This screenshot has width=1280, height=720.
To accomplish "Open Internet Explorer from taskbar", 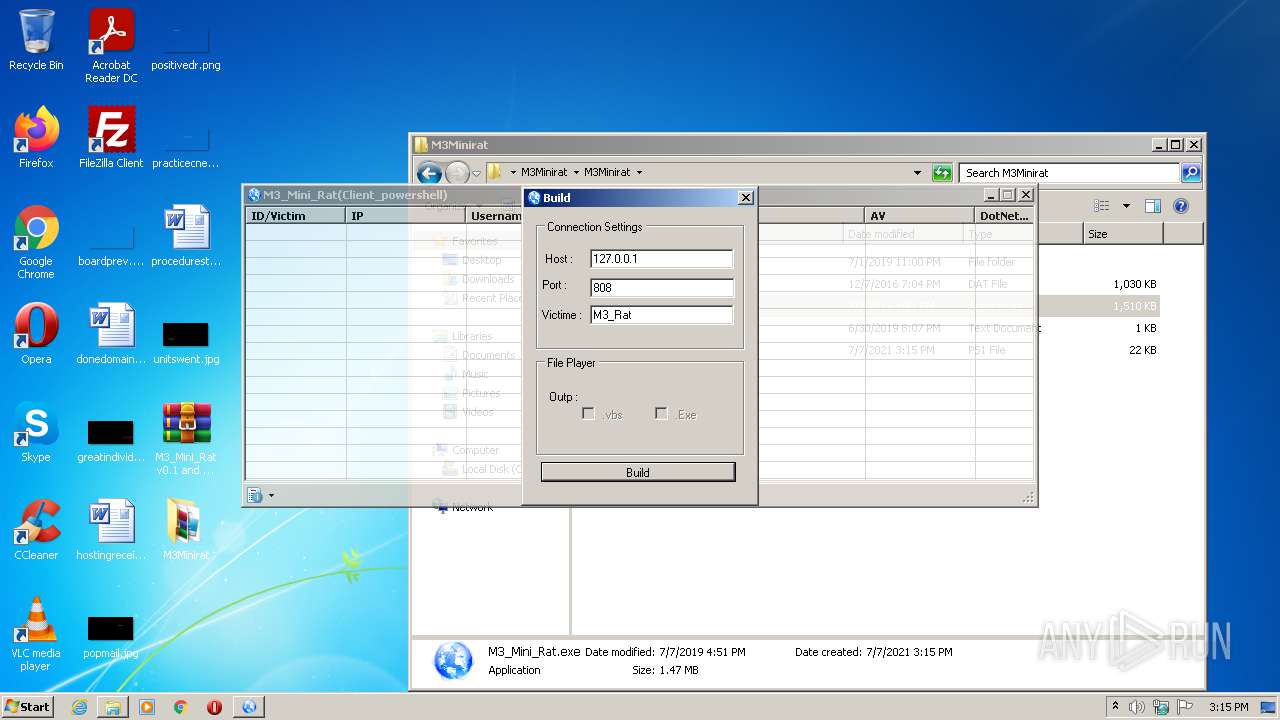I will tap(79, 707).
